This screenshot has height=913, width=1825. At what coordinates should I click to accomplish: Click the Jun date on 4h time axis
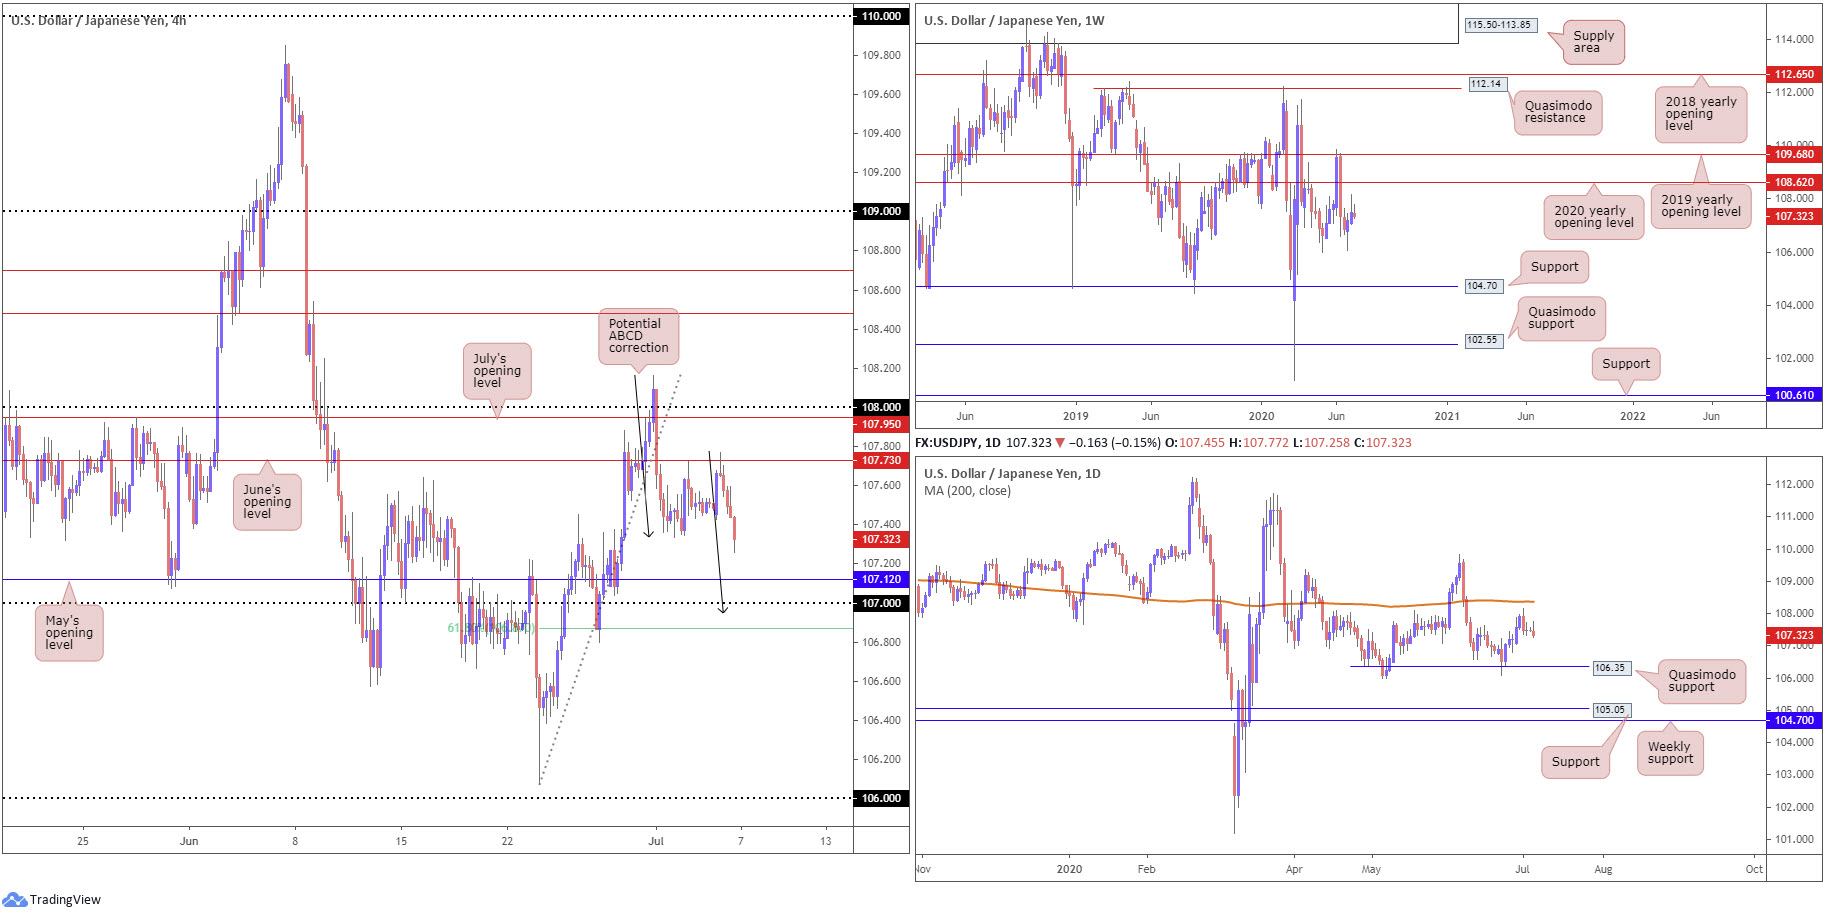click(x=189, y=841)
